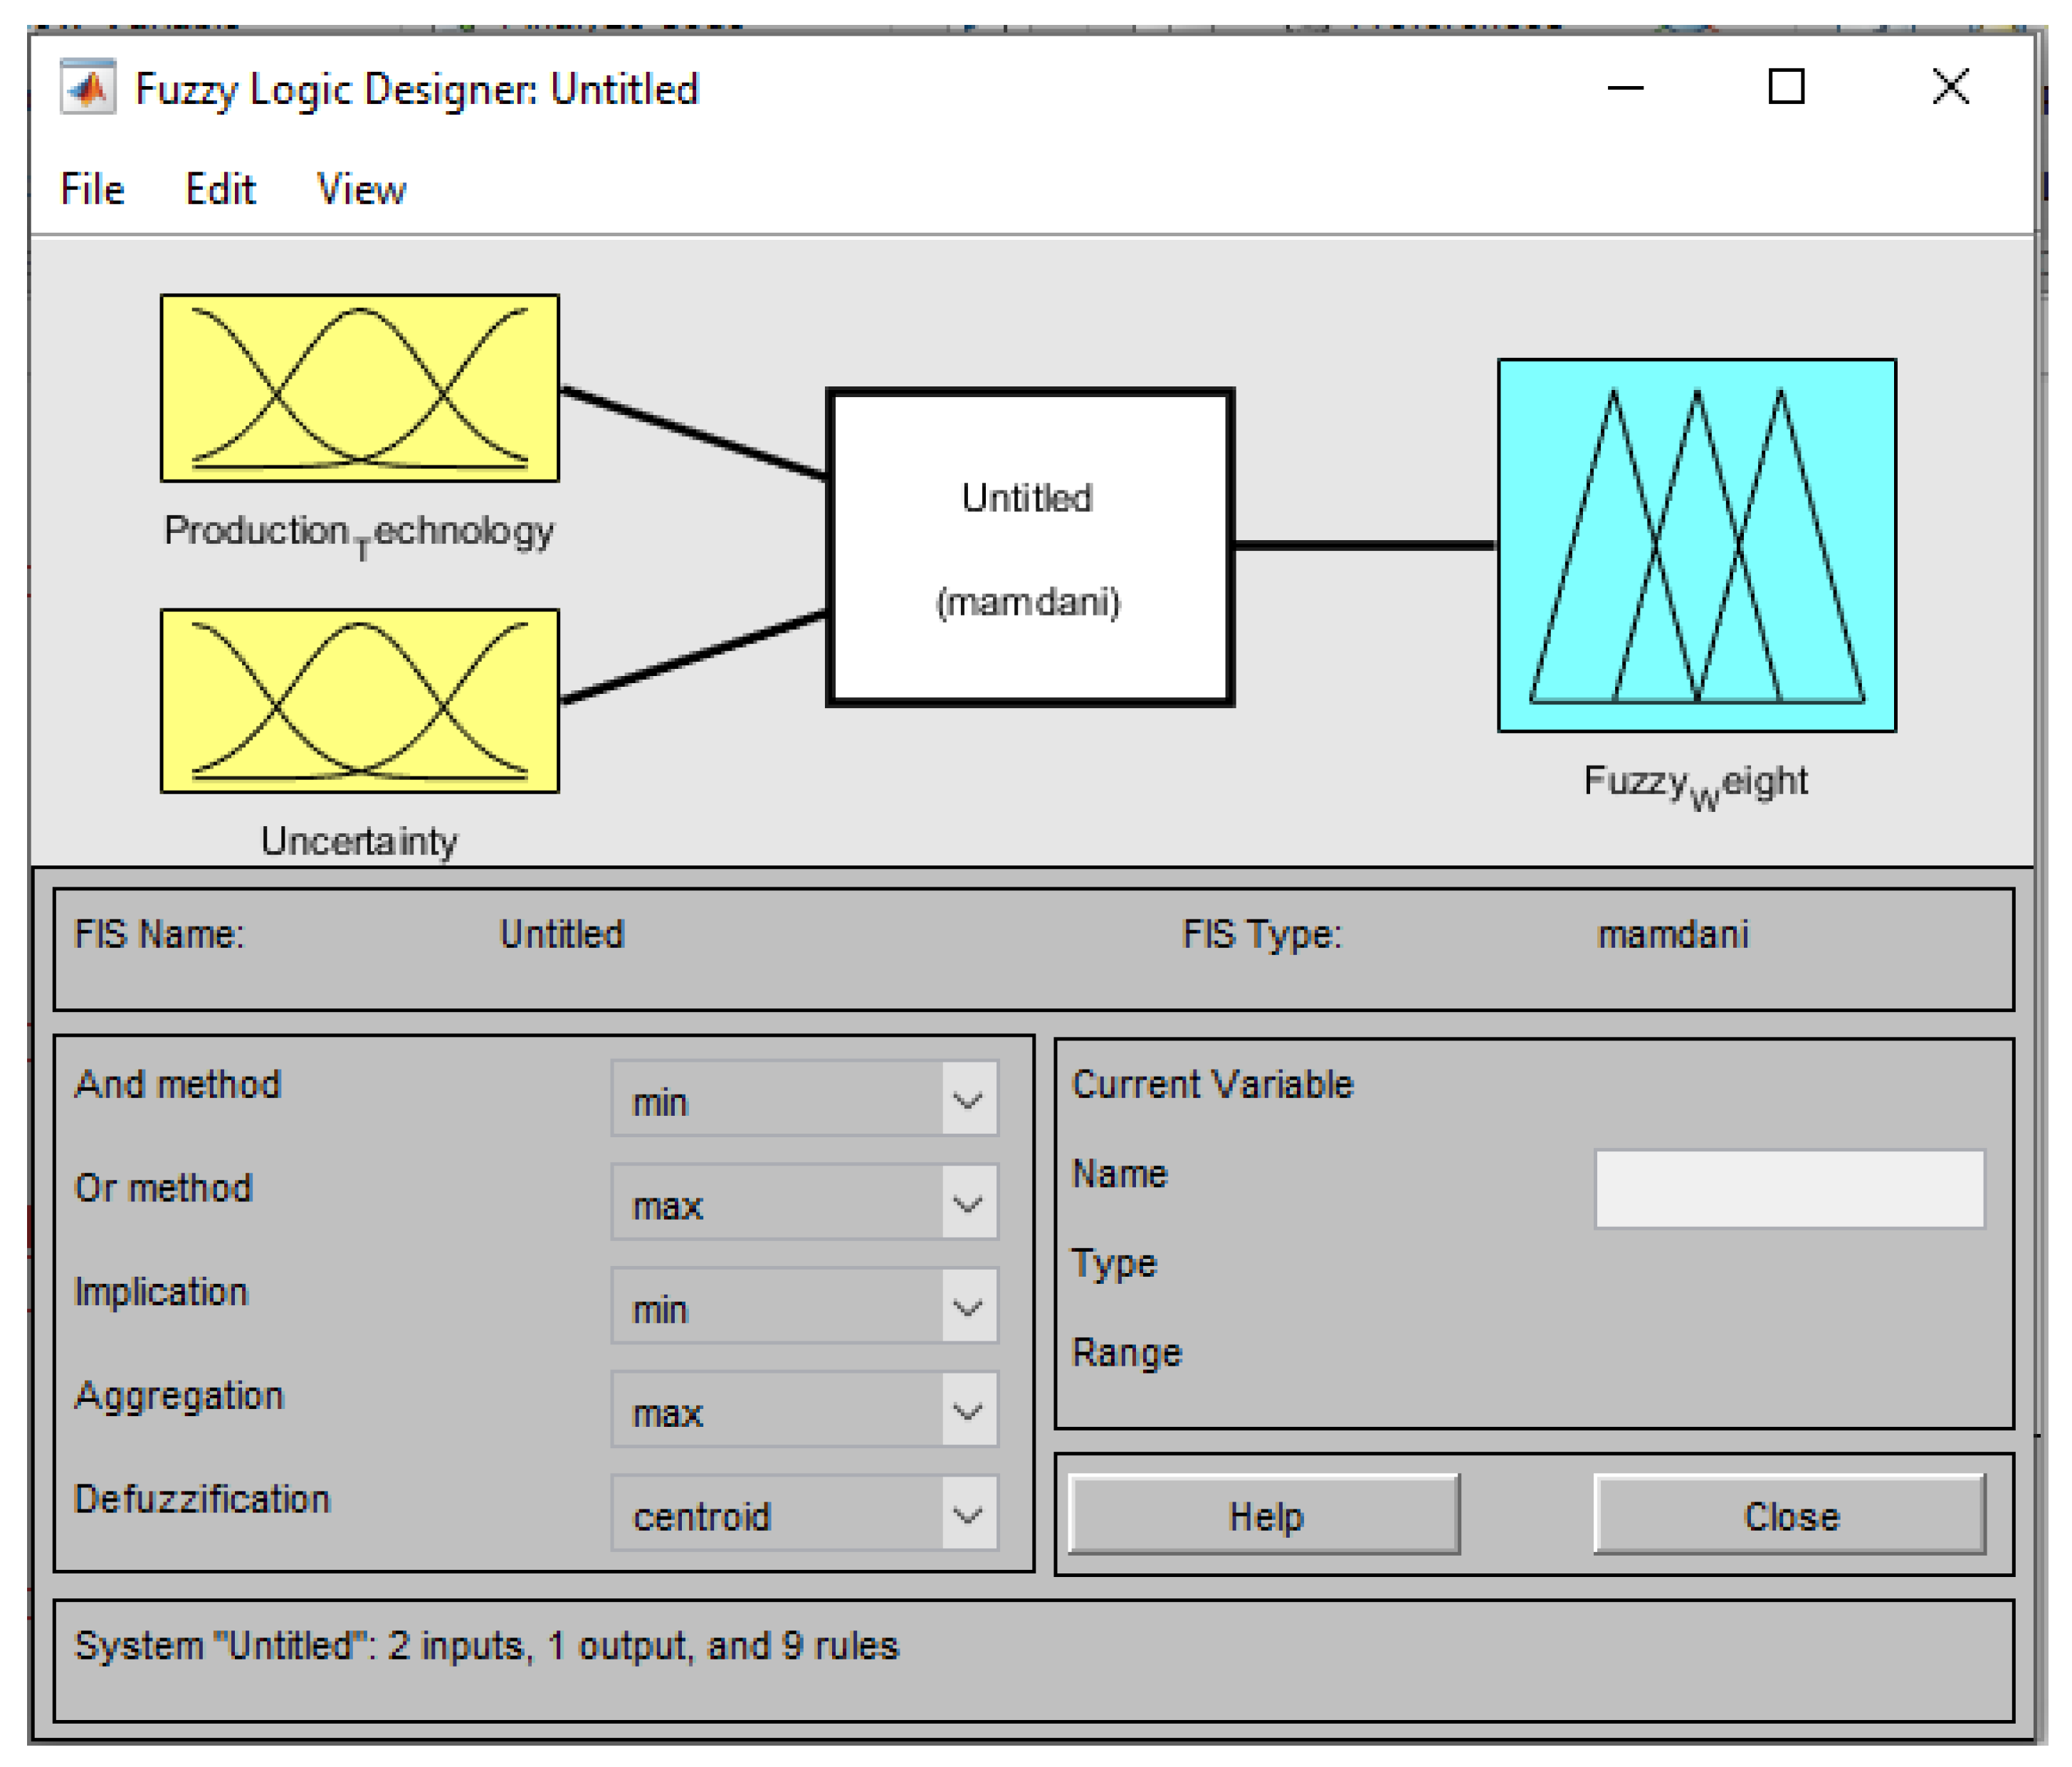Click the MATLAB icon in title bar
The image size is (2072, 1767).
88,88
